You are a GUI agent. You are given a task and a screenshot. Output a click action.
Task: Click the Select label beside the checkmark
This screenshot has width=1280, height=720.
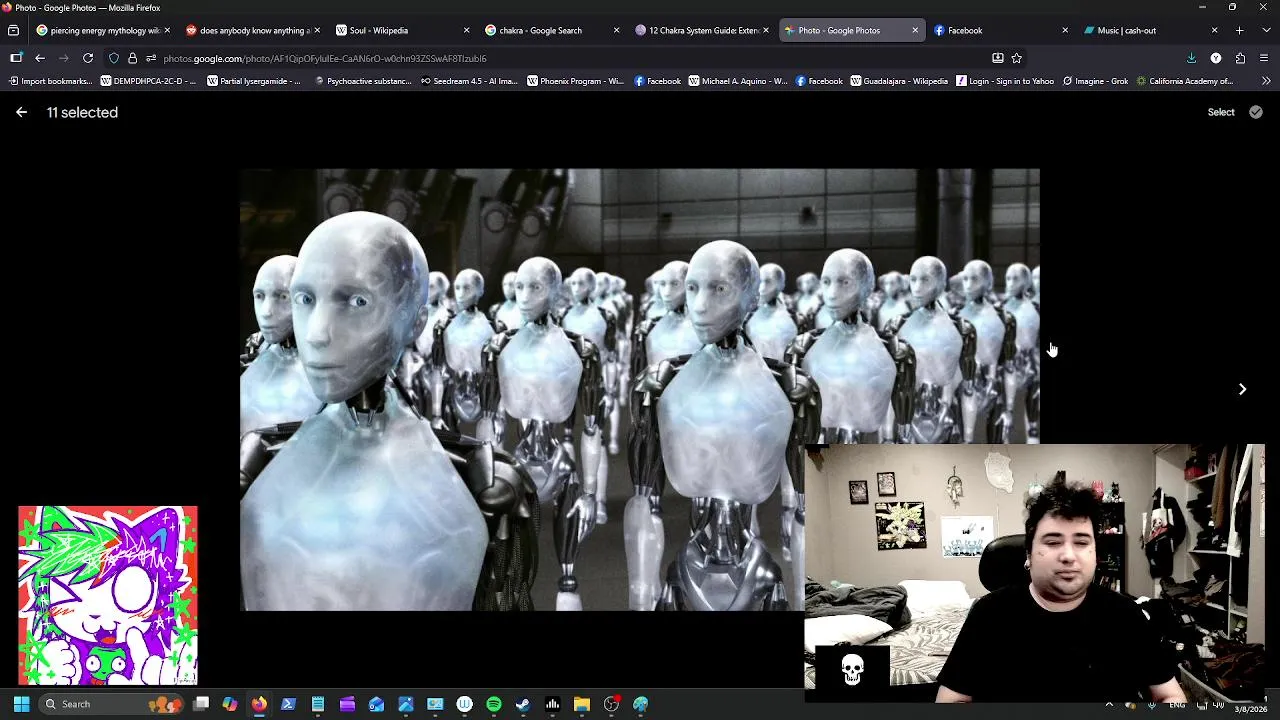(1221, 112)
